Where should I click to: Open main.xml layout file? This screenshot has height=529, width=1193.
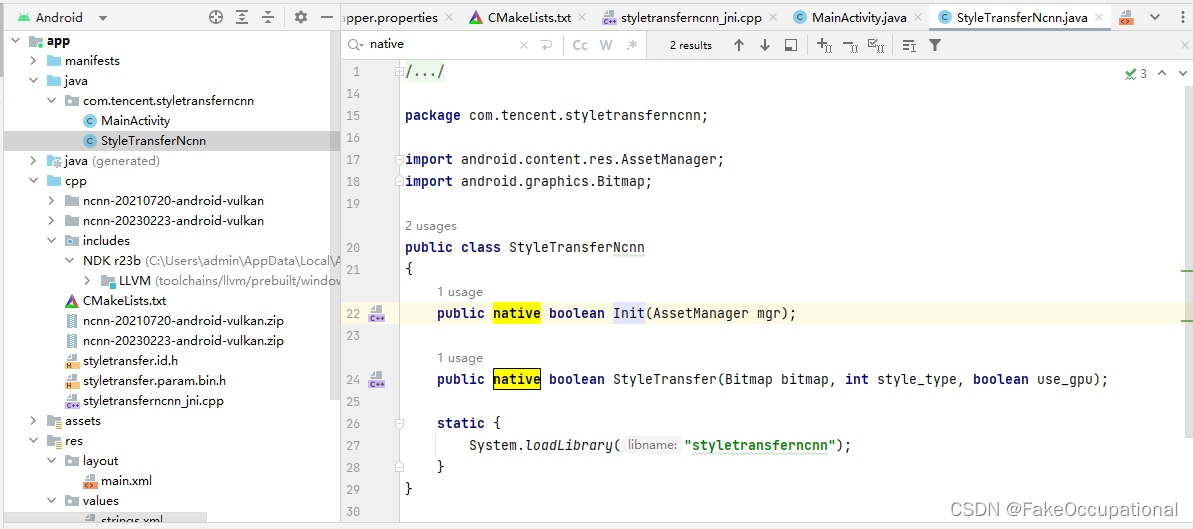click(126, 481)
